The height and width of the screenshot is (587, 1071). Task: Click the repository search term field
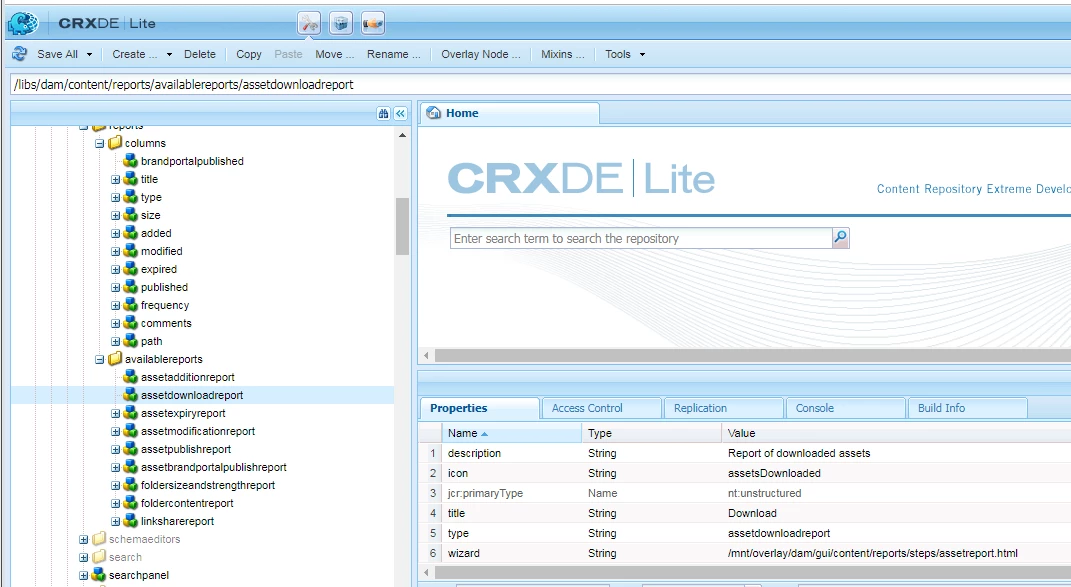(x=641, y=238)
